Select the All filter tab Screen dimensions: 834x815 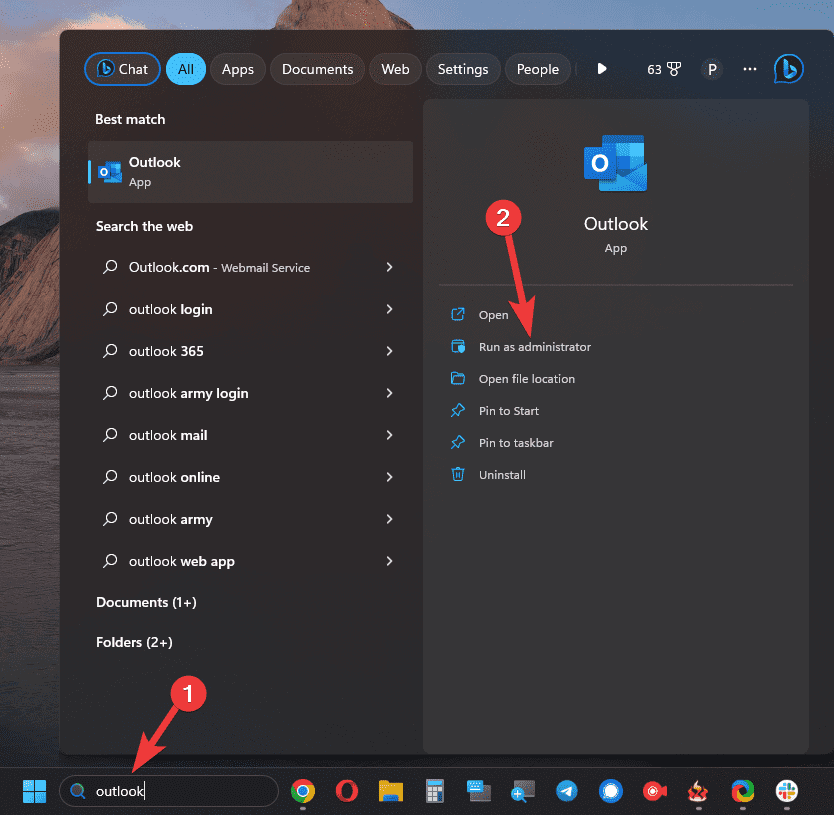tap(186, 69)
